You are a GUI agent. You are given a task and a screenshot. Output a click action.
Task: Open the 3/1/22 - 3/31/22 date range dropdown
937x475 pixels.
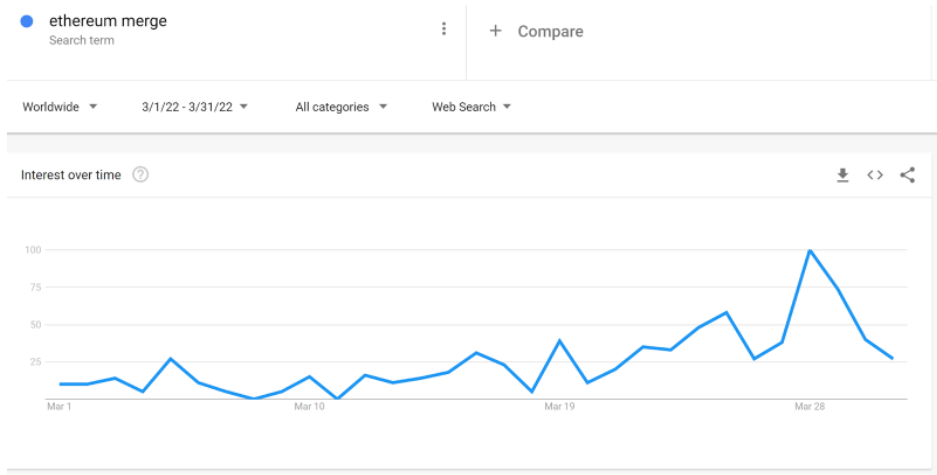point(195,107)
